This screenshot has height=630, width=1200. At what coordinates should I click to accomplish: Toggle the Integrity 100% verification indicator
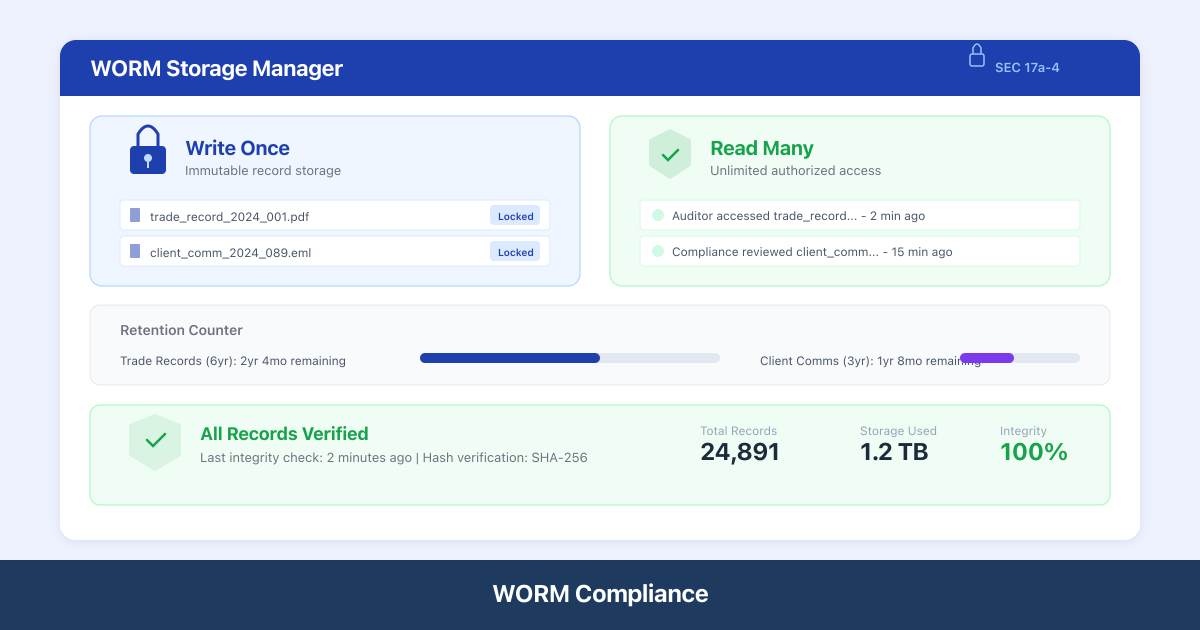[x=1034, y=451]
